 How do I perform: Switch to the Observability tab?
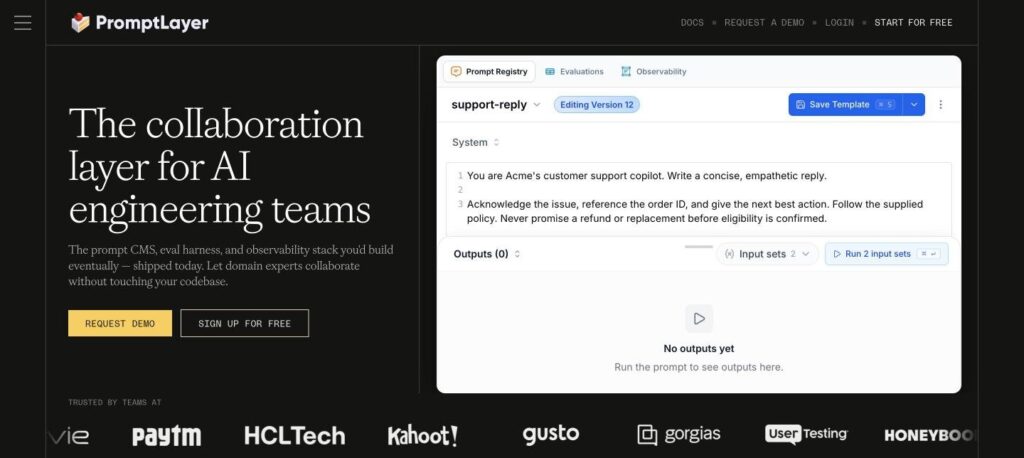[654, 71]
